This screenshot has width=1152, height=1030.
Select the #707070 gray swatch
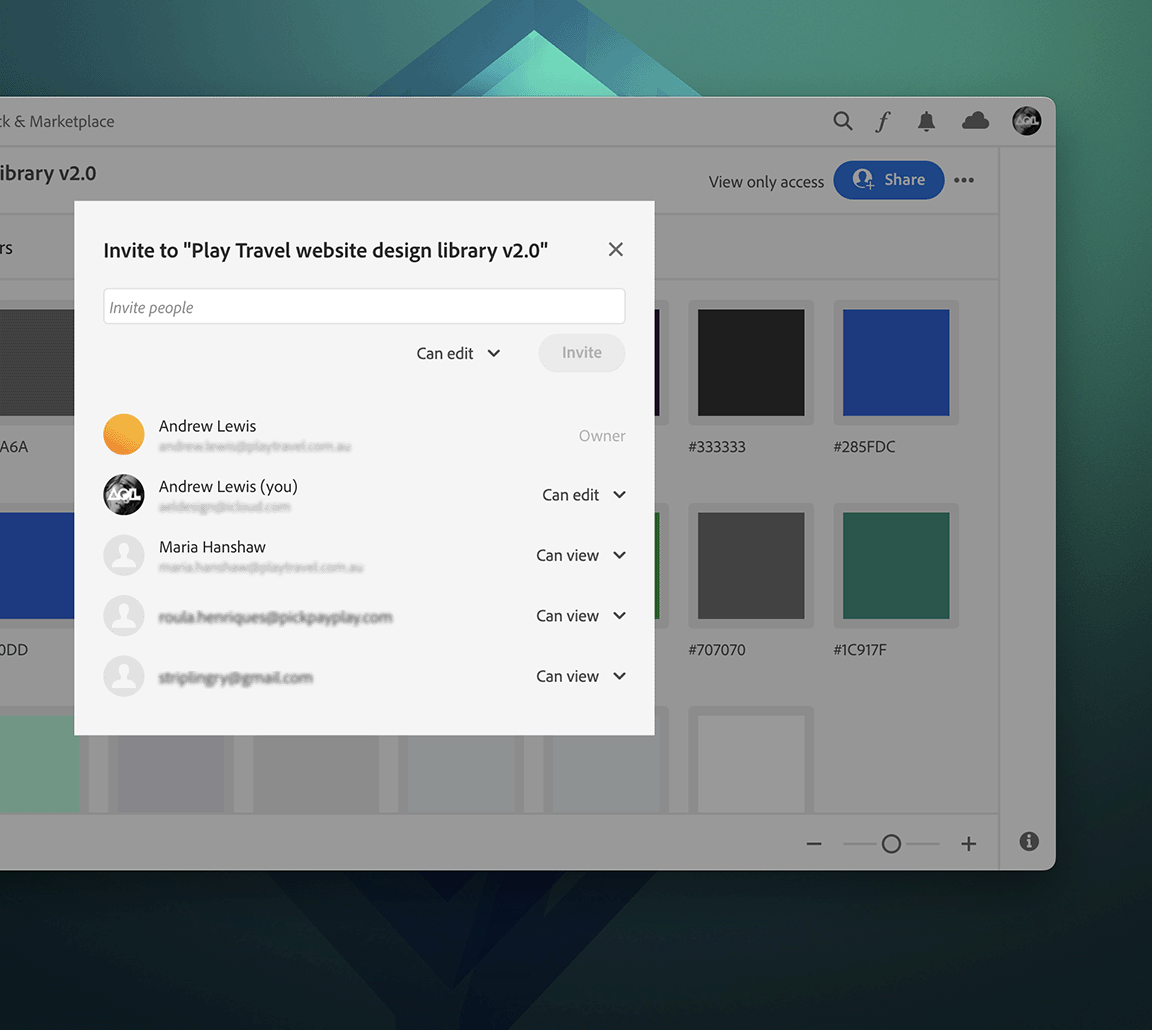point(751,566)
